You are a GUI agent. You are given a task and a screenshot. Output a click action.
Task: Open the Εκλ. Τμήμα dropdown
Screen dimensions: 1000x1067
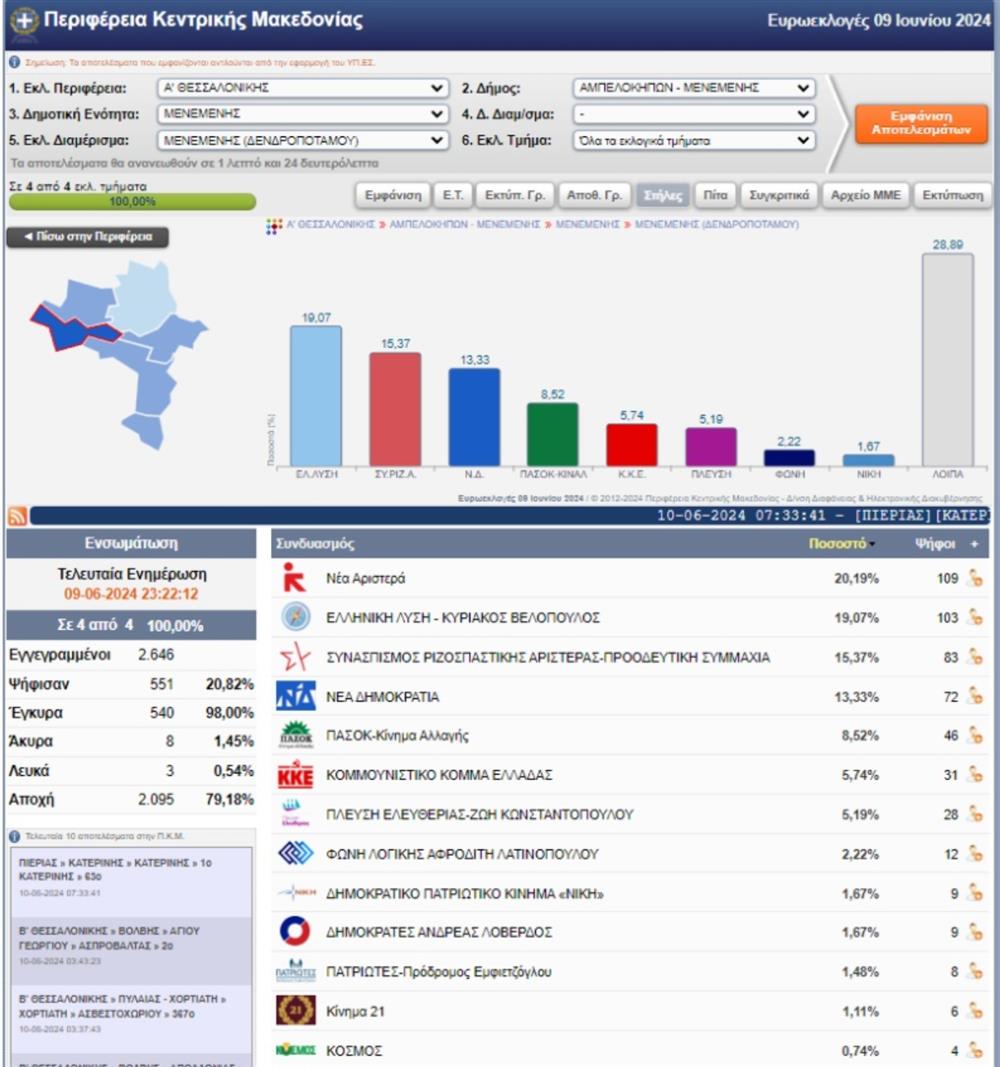[x=694, y=141]
